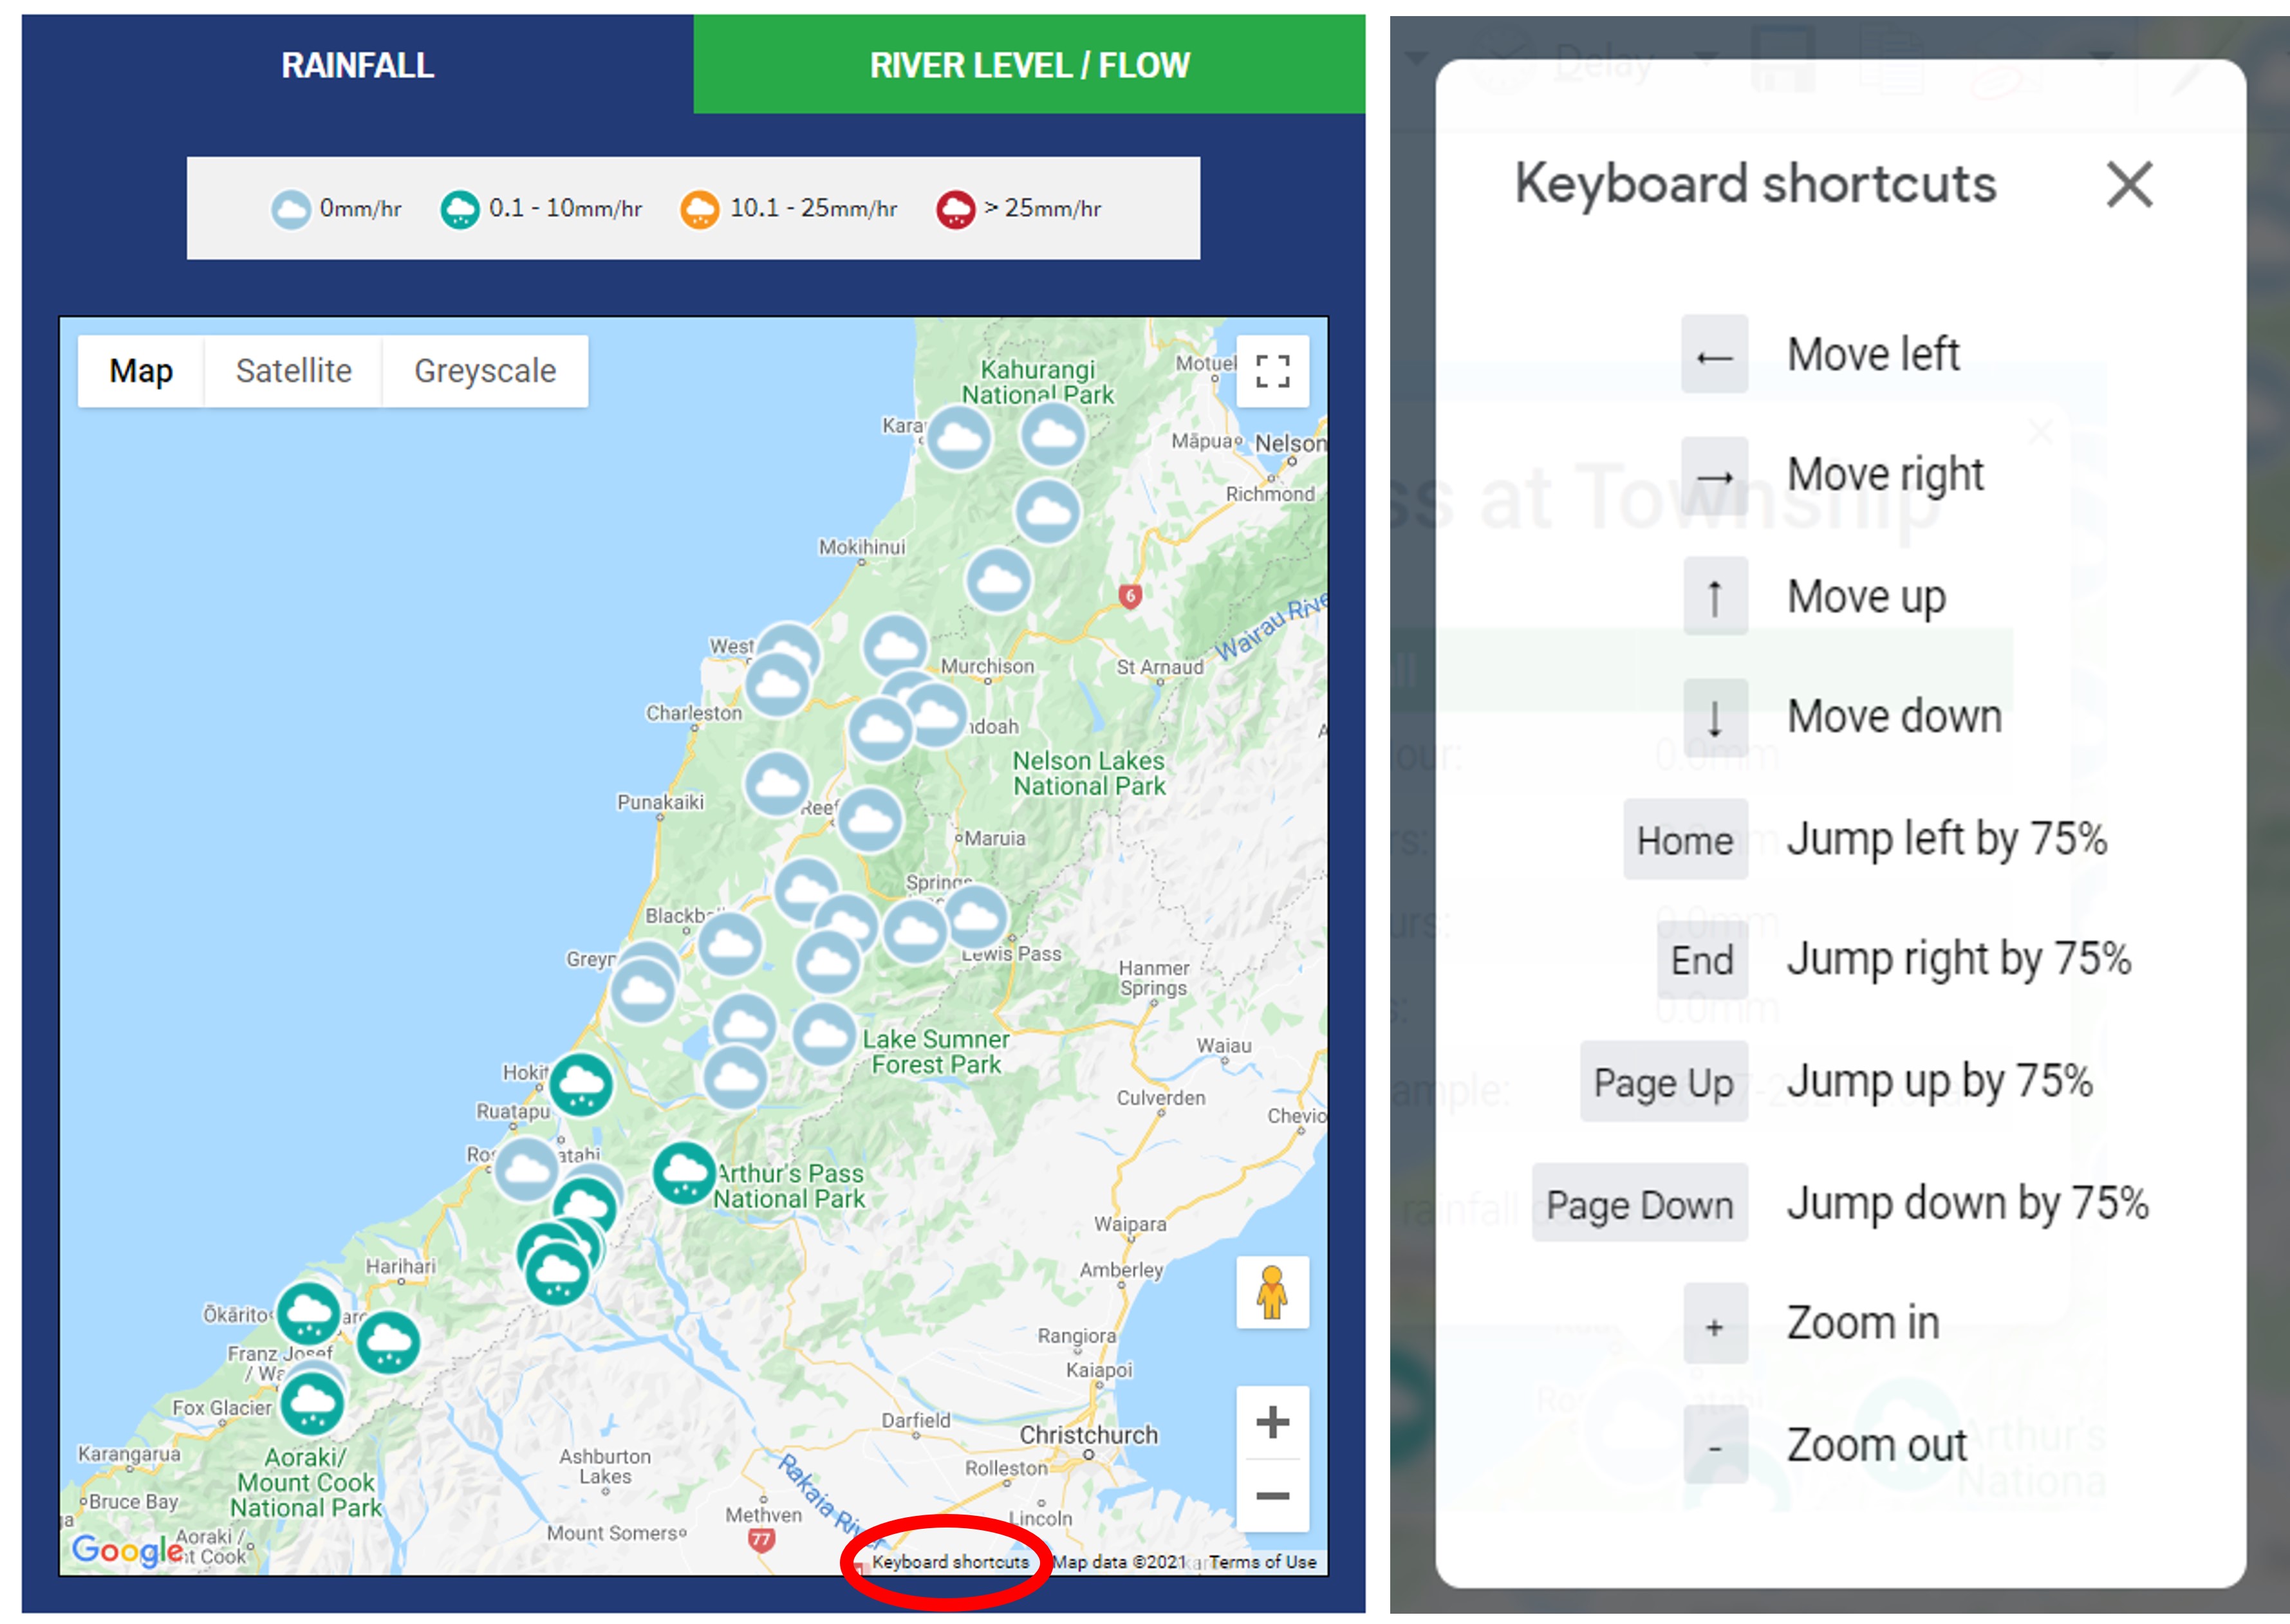Switch to the RAINFALL tab
2290x1624 pixels.
coord(357,65)
